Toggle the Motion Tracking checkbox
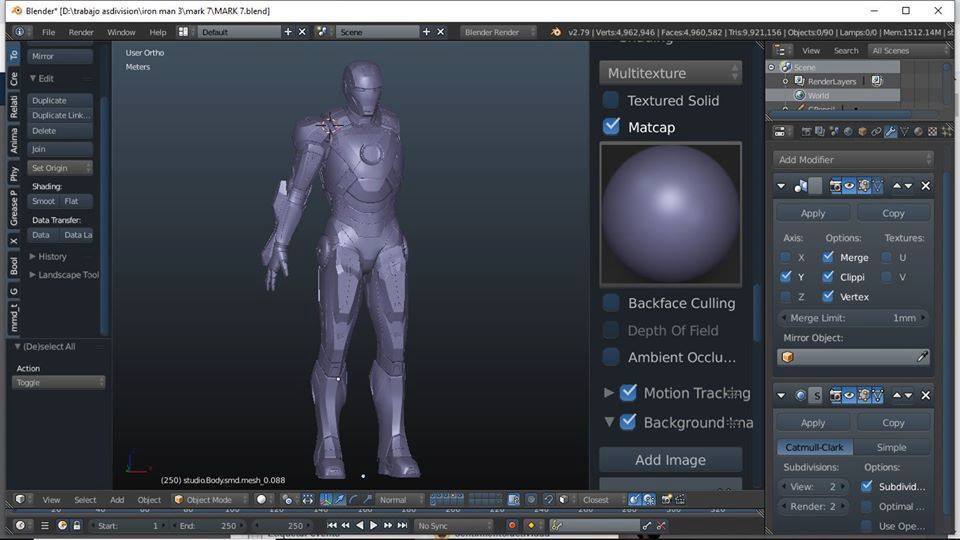Screen dimensions: 960x540 [x=628, y=392]
